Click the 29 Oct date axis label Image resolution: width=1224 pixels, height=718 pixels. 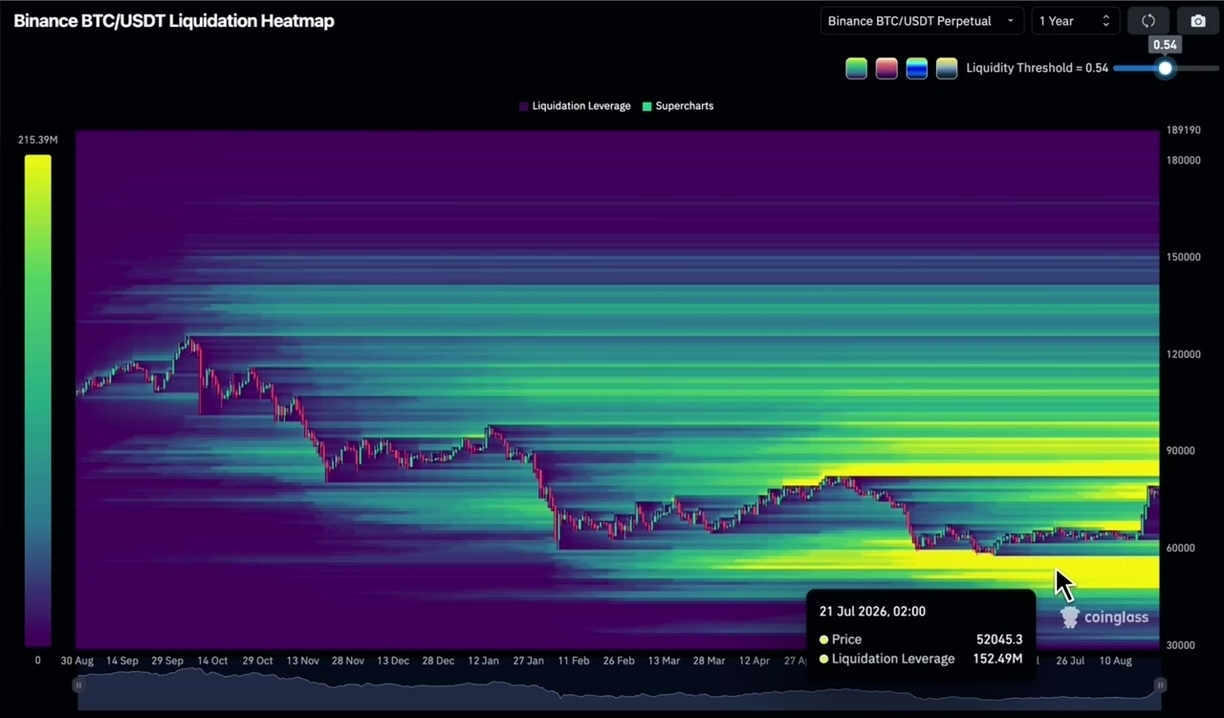tap(257, 661)
